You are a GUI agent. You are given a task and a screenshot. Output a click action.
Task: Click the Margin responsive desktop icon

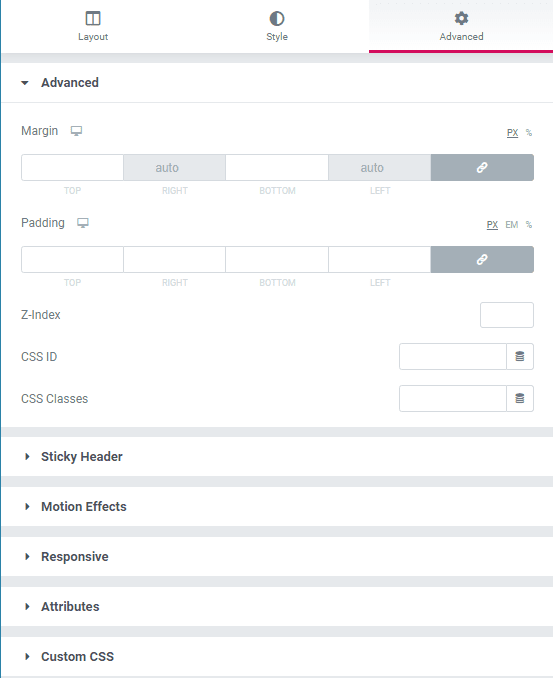[x=77, y=131]
